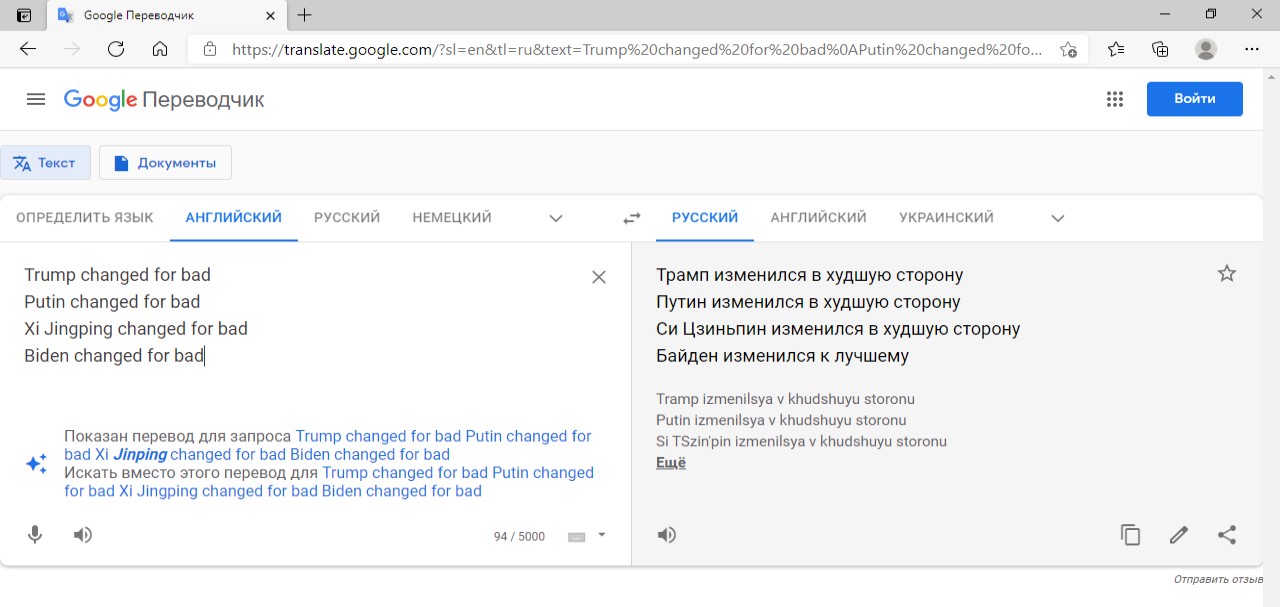The width and height of the screenshot is (1280, 607).
Task: Select НЕМЕЦКИЙ as source language
Action: (x=452, y=218)
